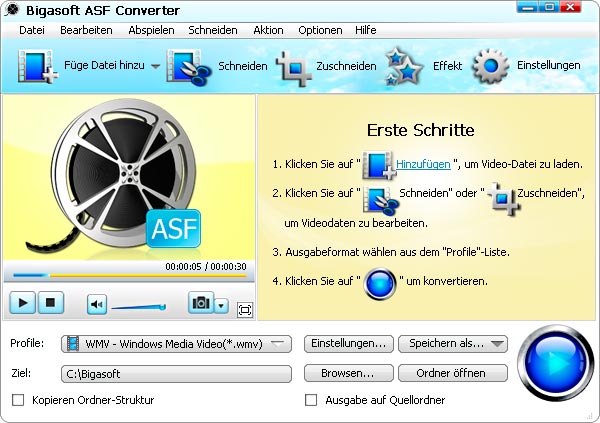Close the Bigasoft ASF Converter window
Viewport: 600px width, 423px height.
pyautogui.click(x=571, y=7)
